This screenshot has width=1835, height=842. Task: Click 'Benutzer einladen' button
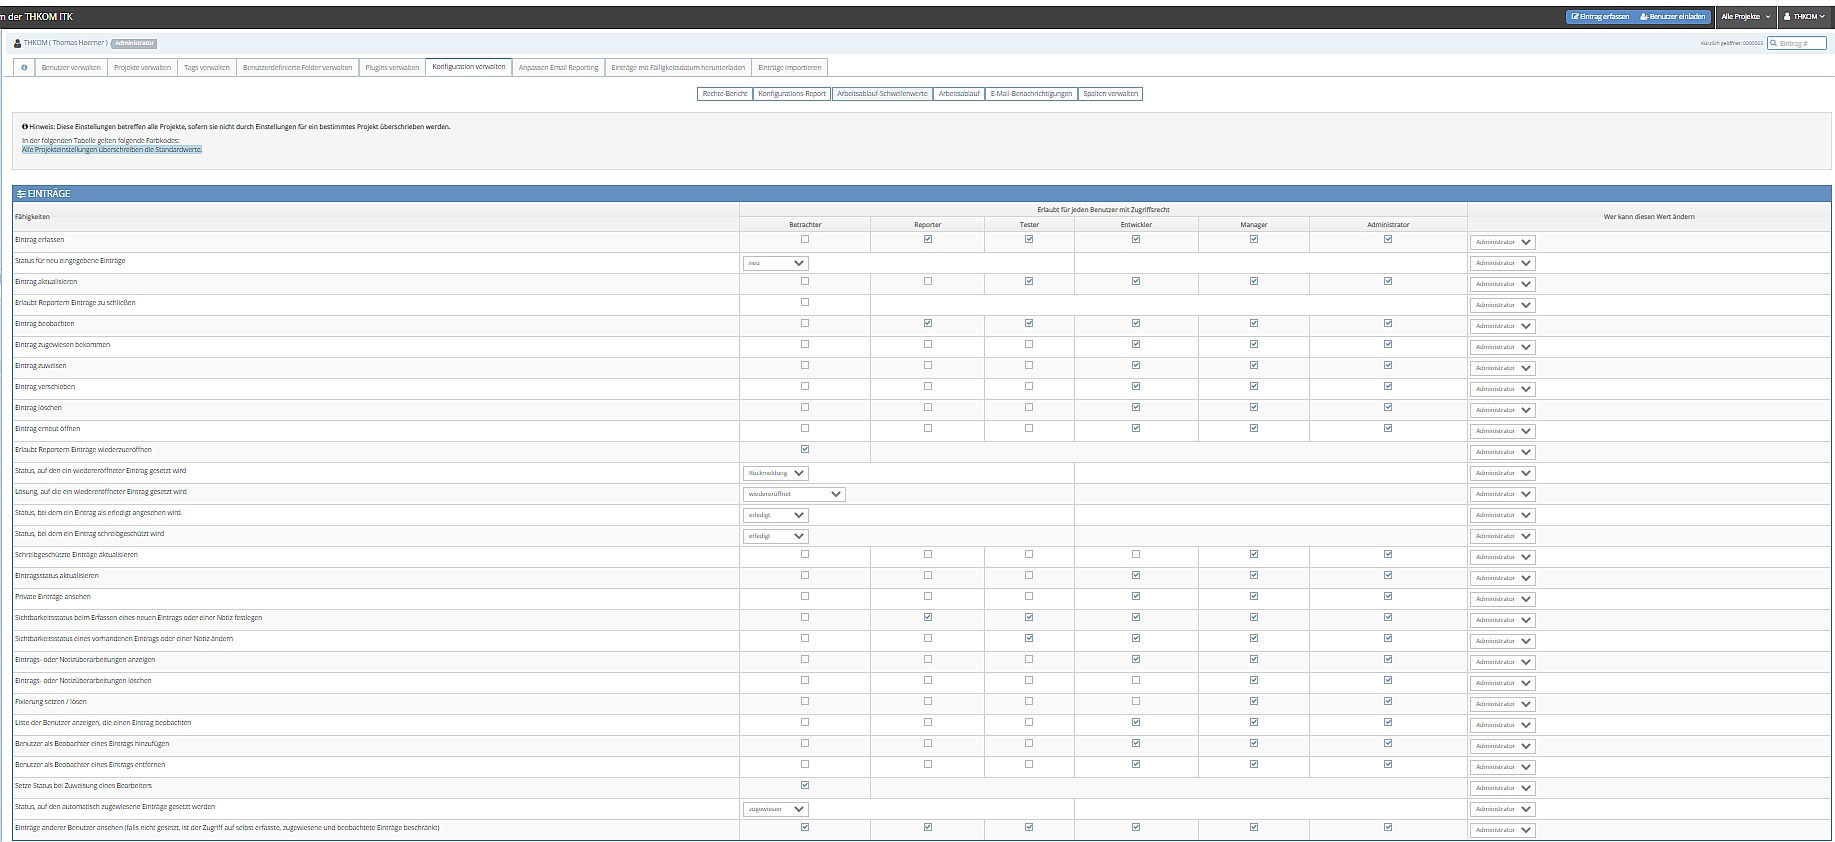[1672, 17]
